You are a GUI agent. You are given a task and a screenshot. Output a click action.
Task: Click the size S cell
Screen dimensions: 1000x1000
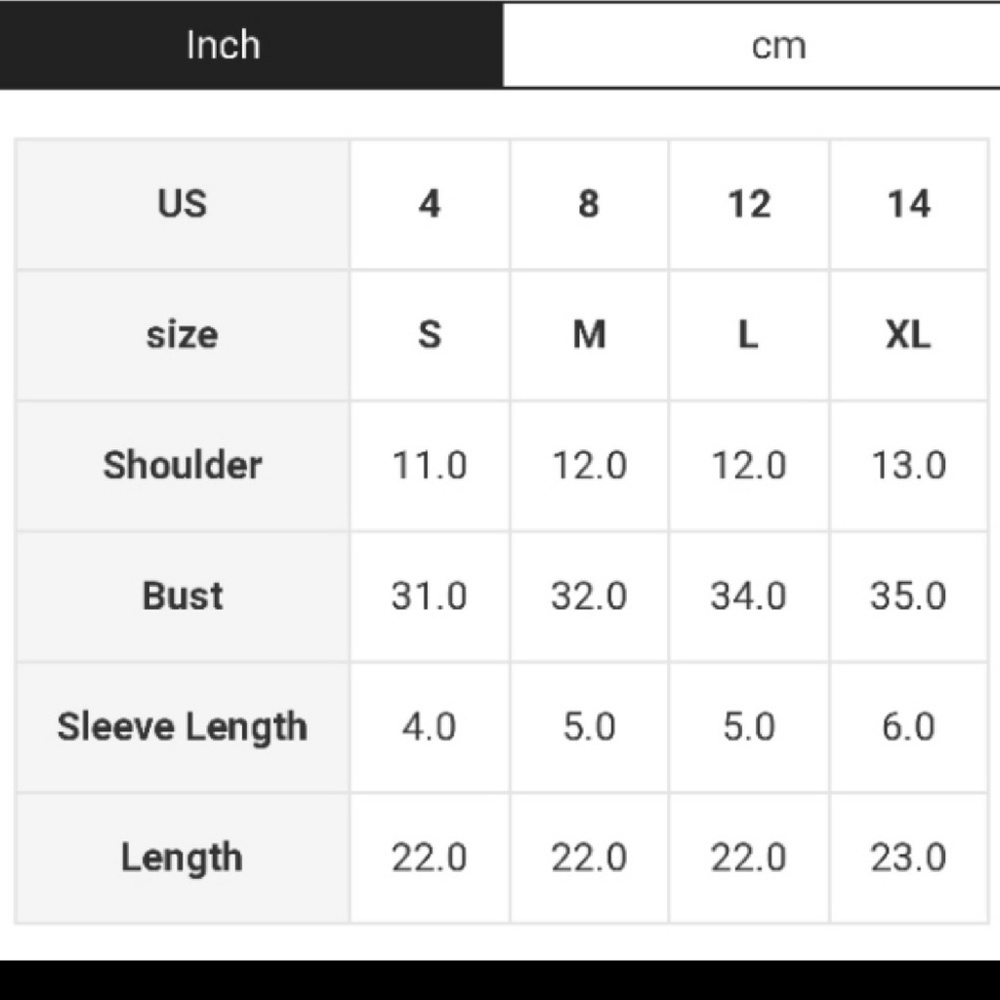pos(429,335)
